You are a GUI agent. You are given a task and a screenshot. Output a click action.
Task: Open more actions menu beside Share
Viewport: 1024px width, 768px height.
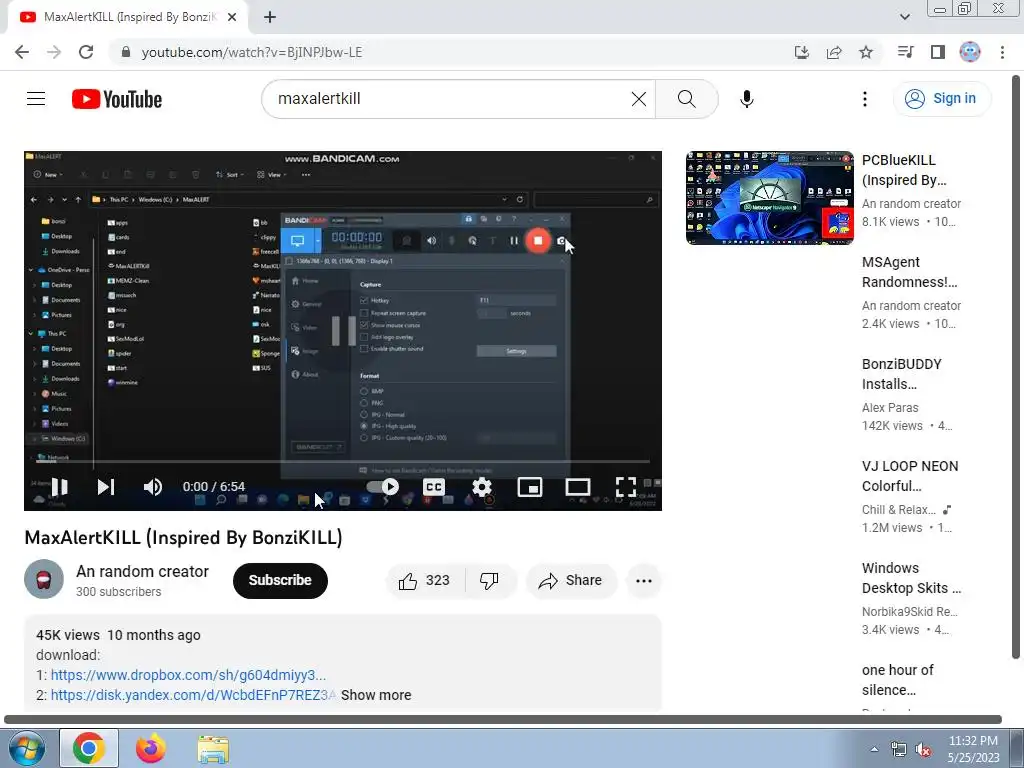[x=644, y=580]
